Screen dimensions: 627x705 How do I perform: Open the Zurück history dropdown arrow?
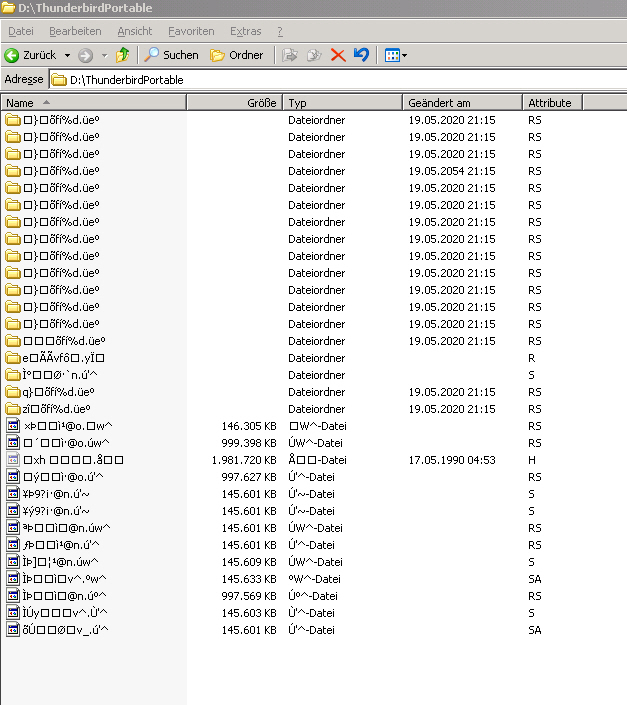(x=67, y=55)
